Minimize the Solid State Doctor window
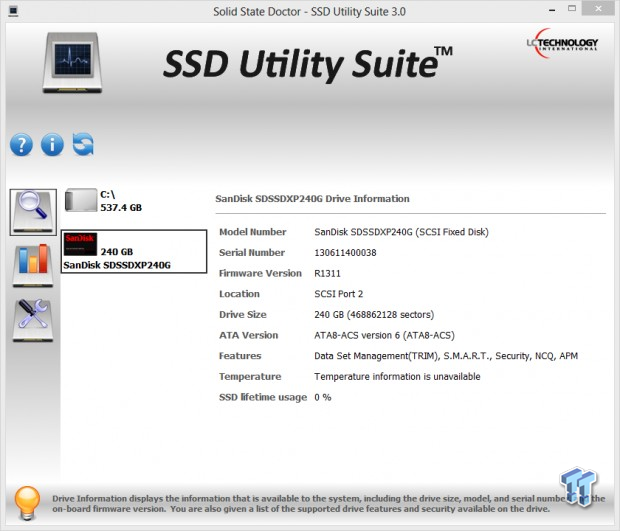 (x=552, y=10)
